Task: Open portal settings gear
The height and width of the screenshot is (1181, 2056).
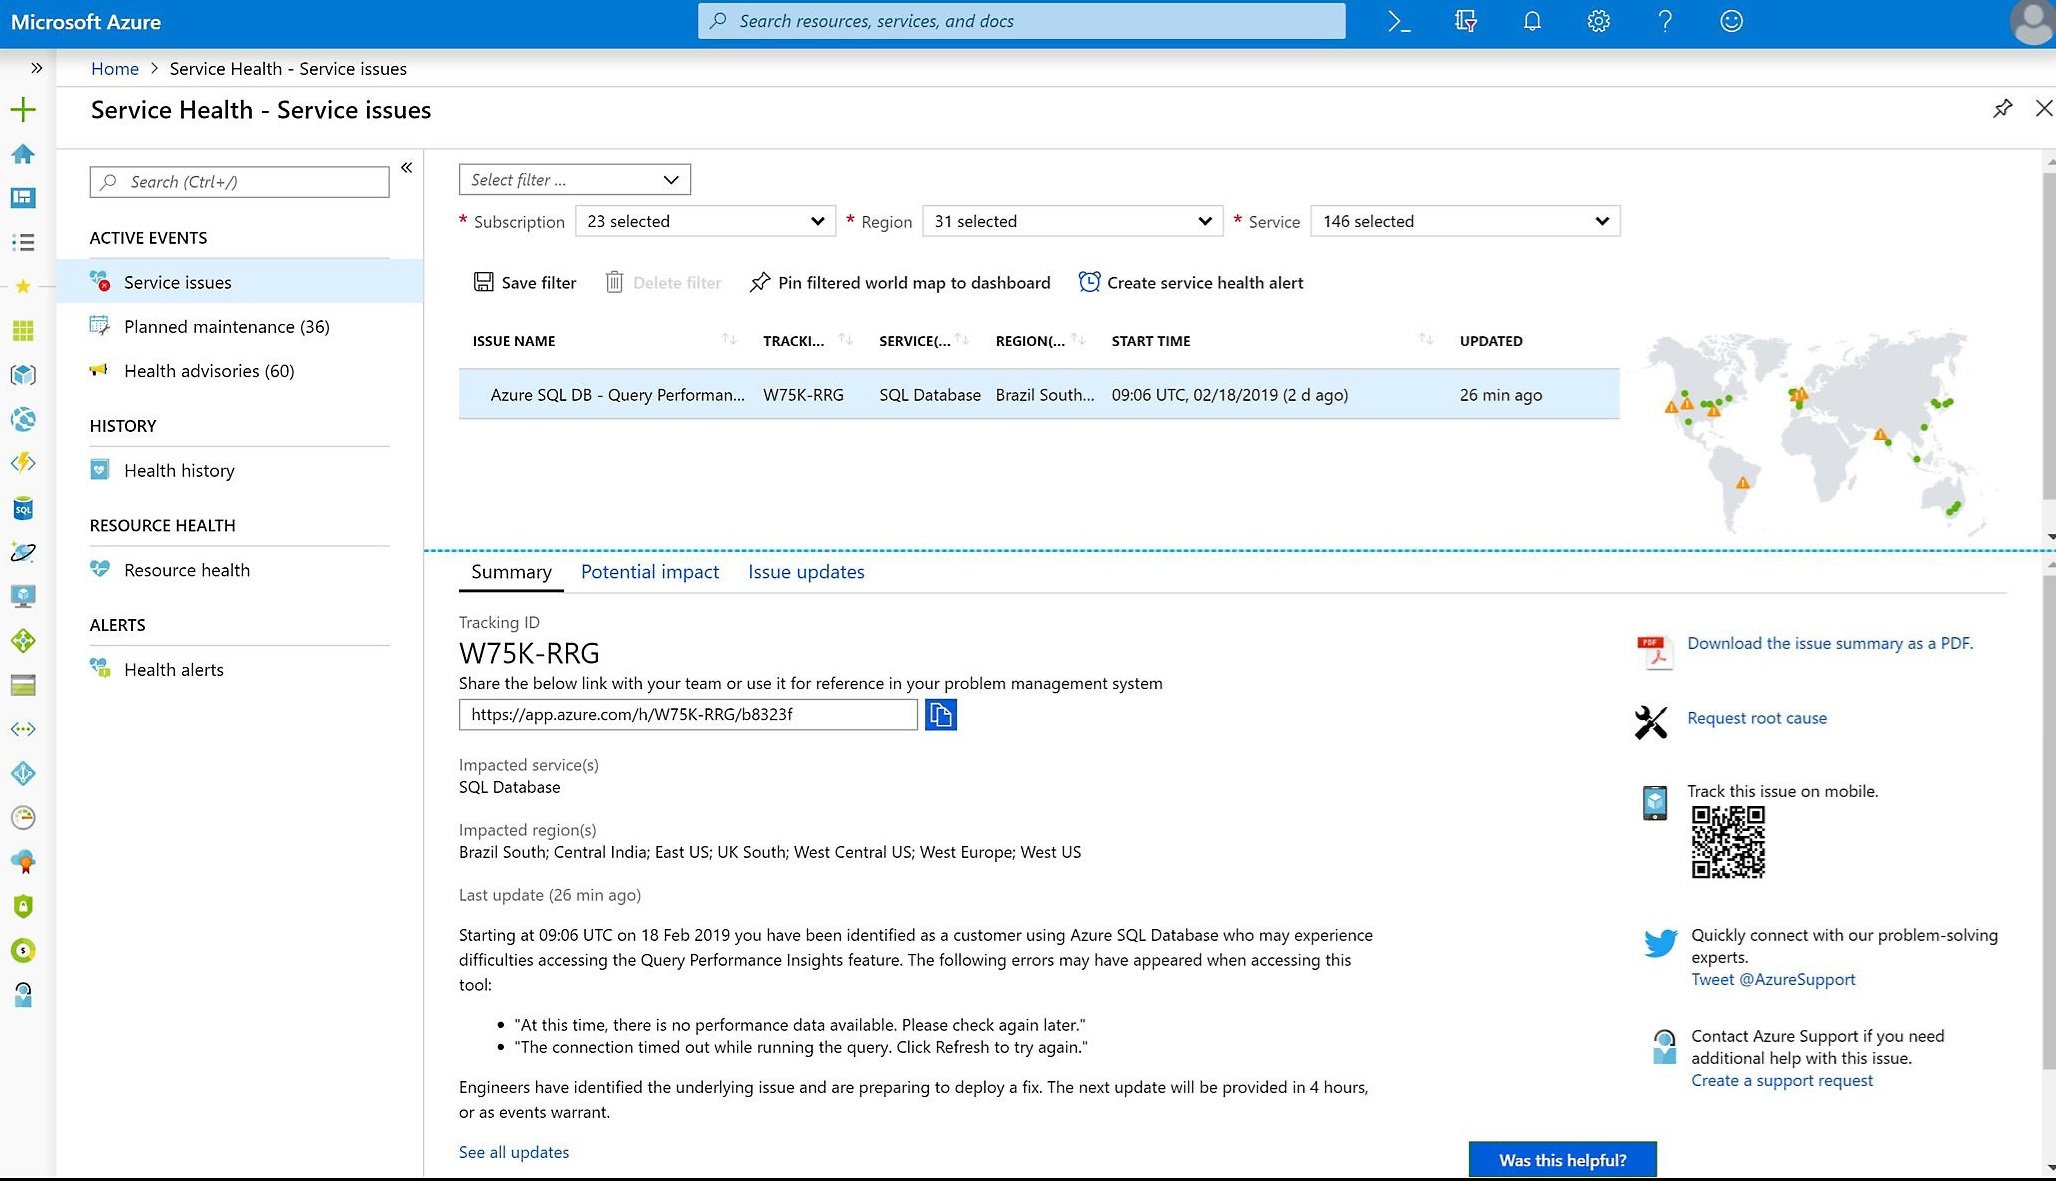Action: pyautogui.click(x=1598, y=21)
